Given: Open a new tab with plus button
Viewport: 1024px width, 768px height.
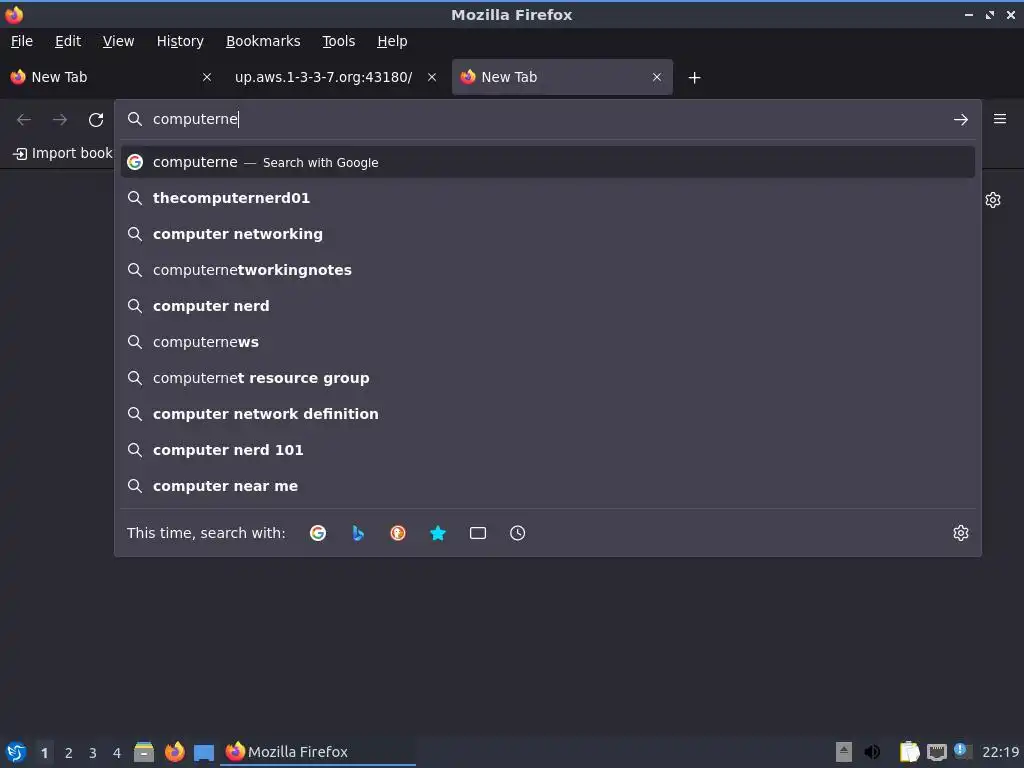Looking at the screenshot, I should [694, 78].
